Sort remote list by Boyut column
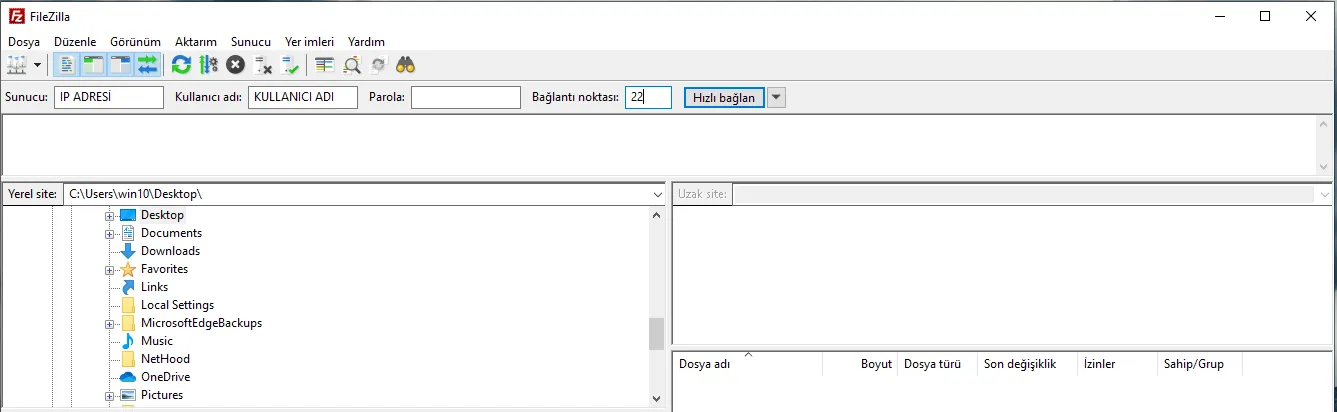This screenshot has height=412, width=1337. click(860, 364)
